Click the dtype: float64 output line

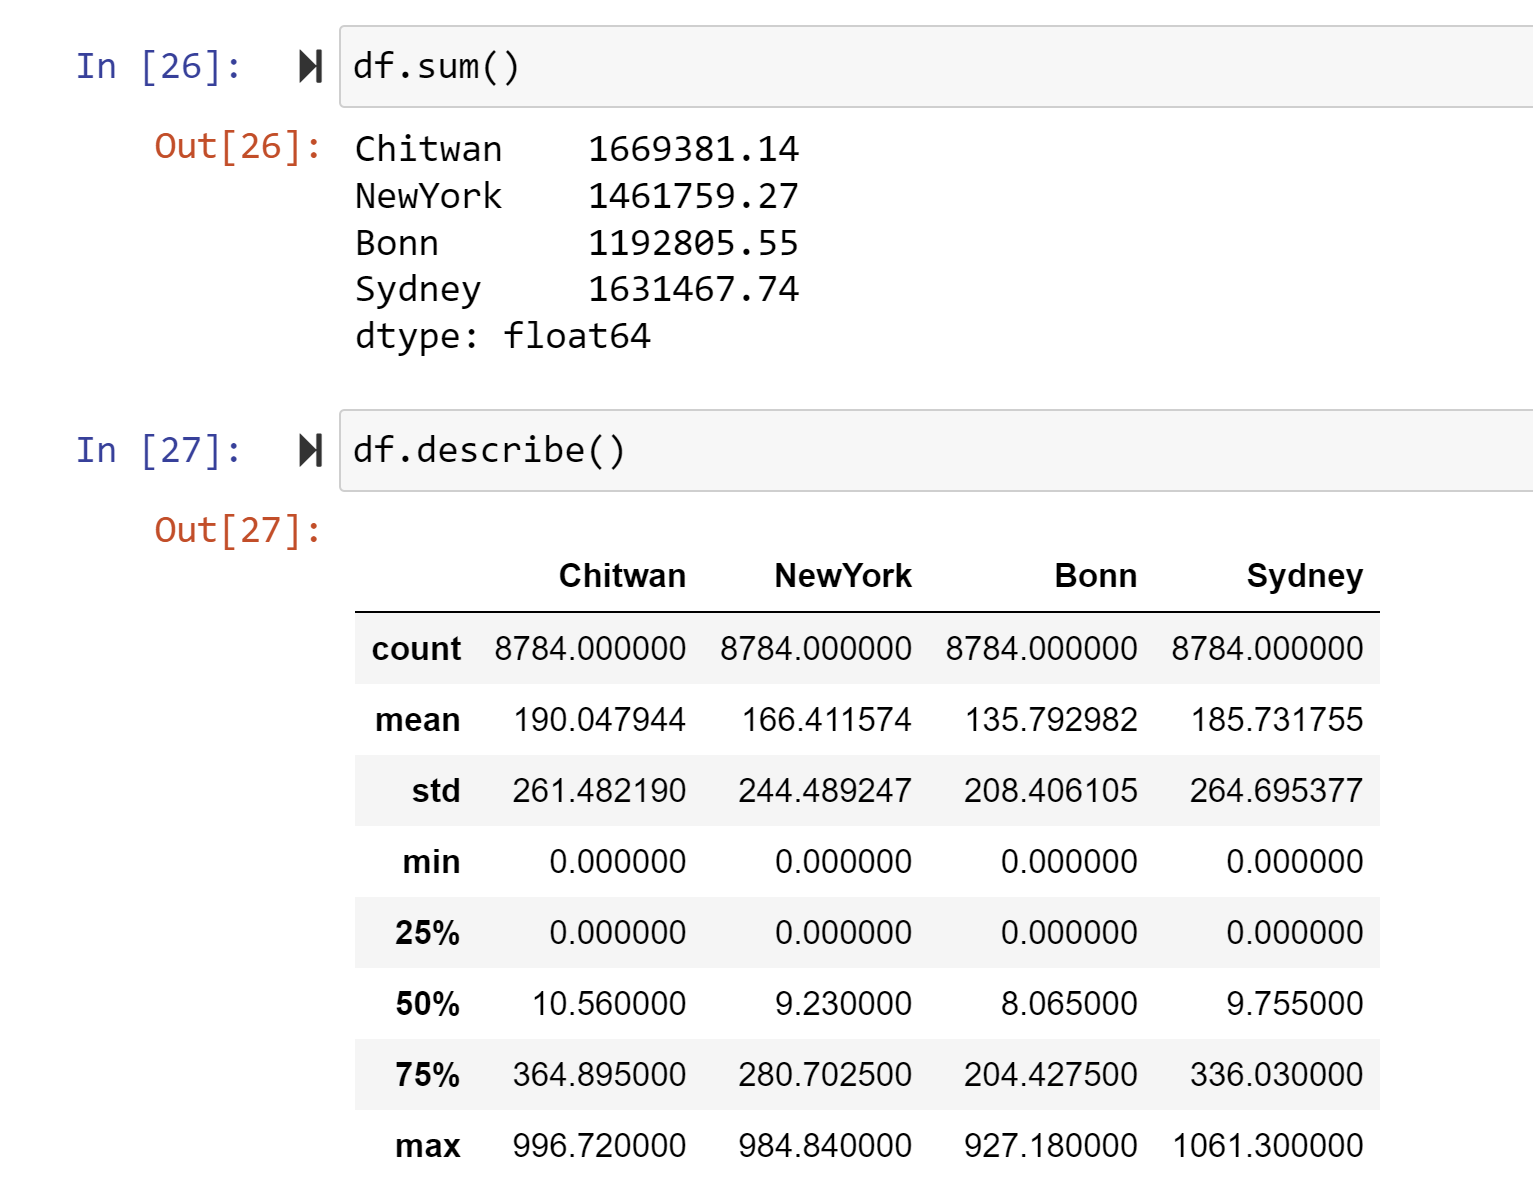coord(502,336)
